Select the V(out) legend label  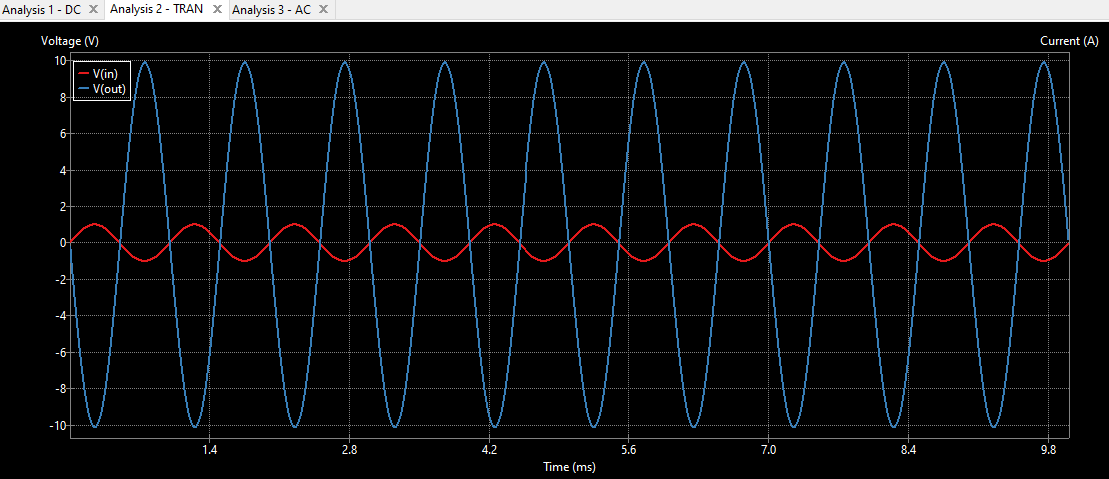point(110,88)
